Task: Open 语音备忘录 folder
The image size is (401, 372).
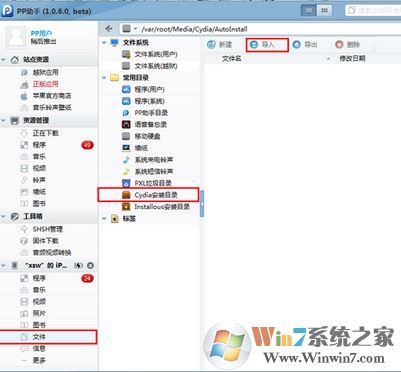Action: [150, 125]
